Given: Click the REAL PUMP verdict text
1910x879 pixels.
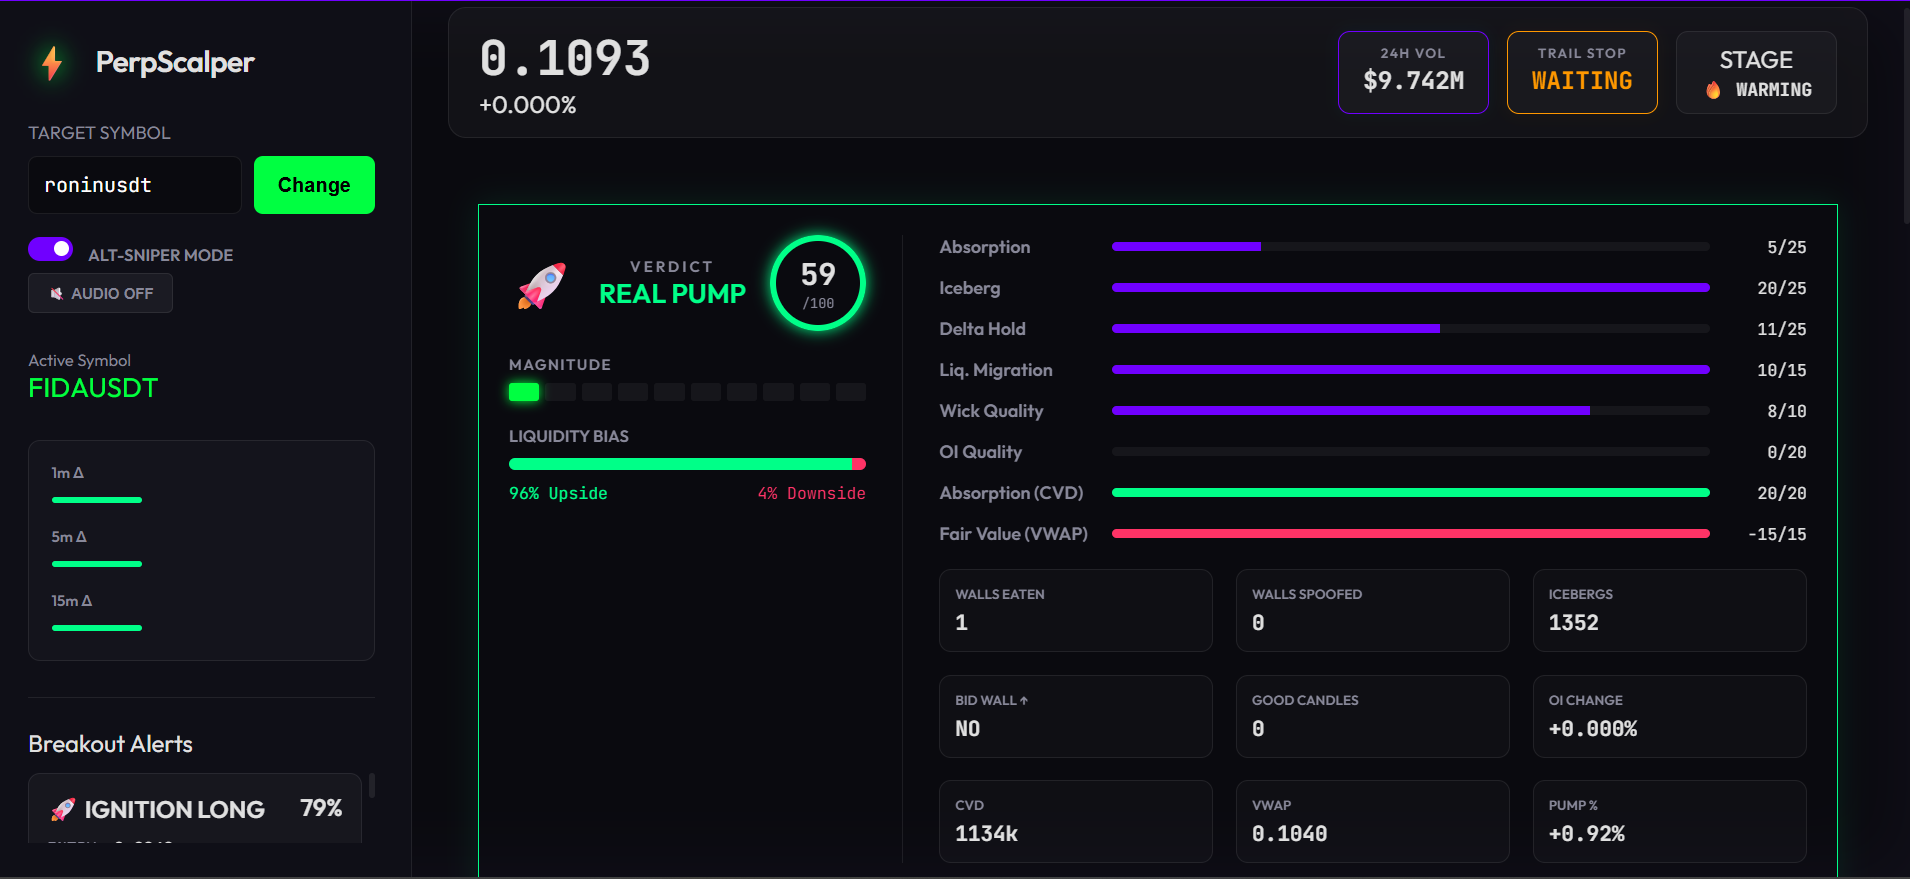Looking at the screenshot, I should point(672,294).
